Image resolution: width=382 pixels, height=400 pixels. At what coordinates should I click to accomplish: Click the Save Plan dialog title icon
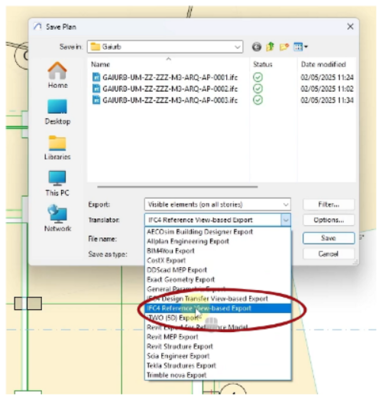pos(38,27)
